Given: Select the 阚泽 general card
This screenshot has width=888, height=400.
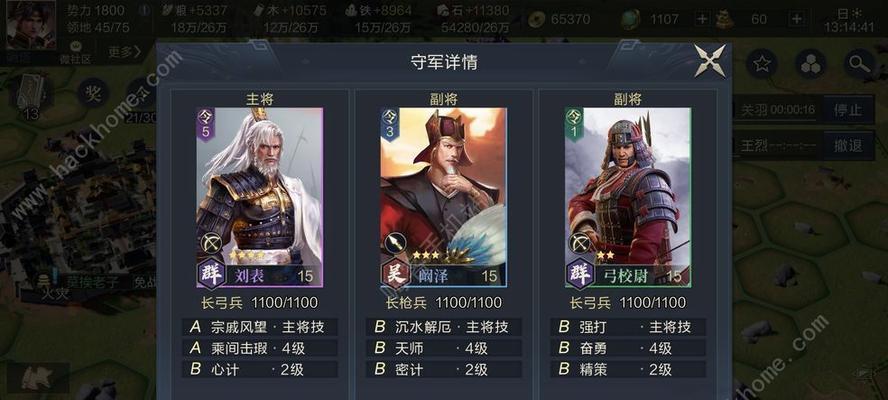Looking at the screenshot, I should coord(443,197).
